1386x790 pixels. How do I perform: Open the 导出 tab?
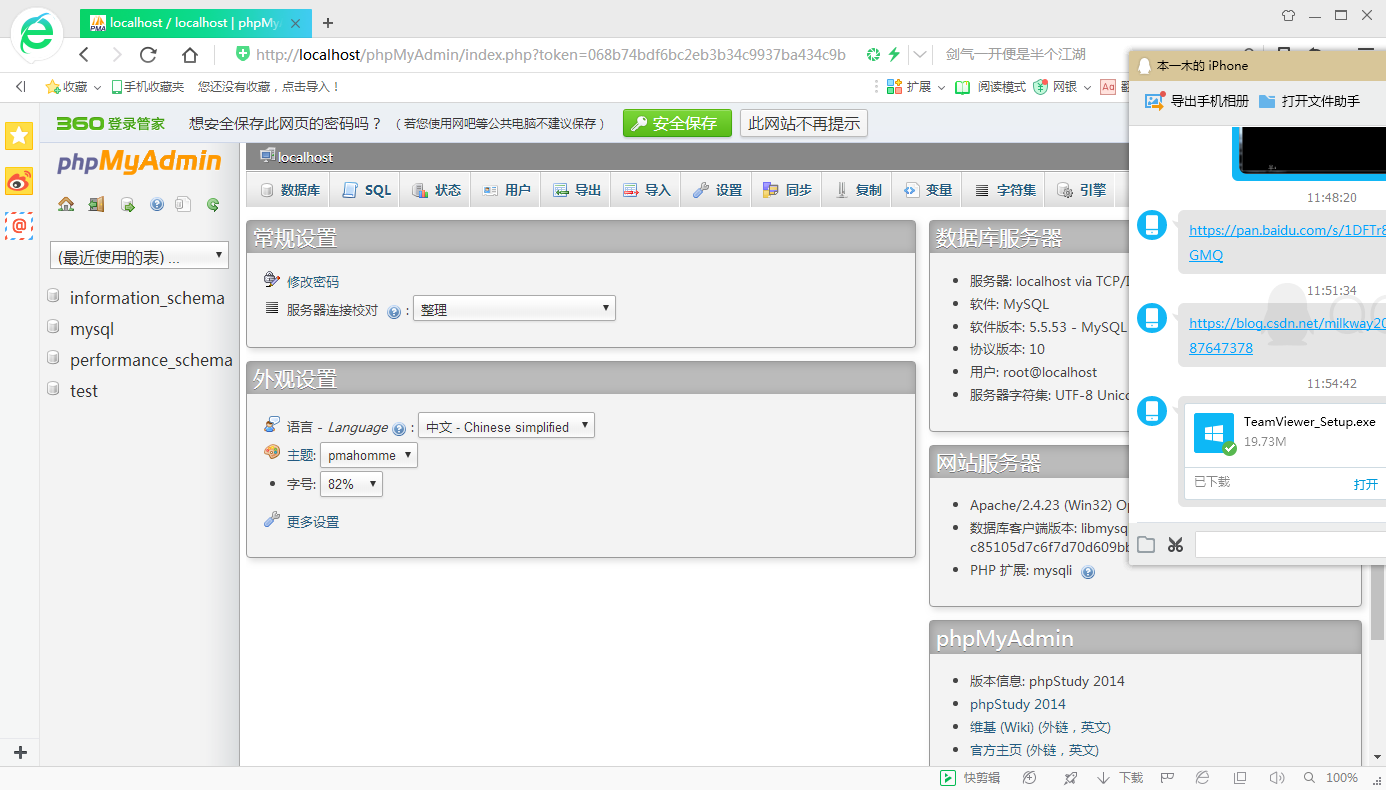(576, 190)
